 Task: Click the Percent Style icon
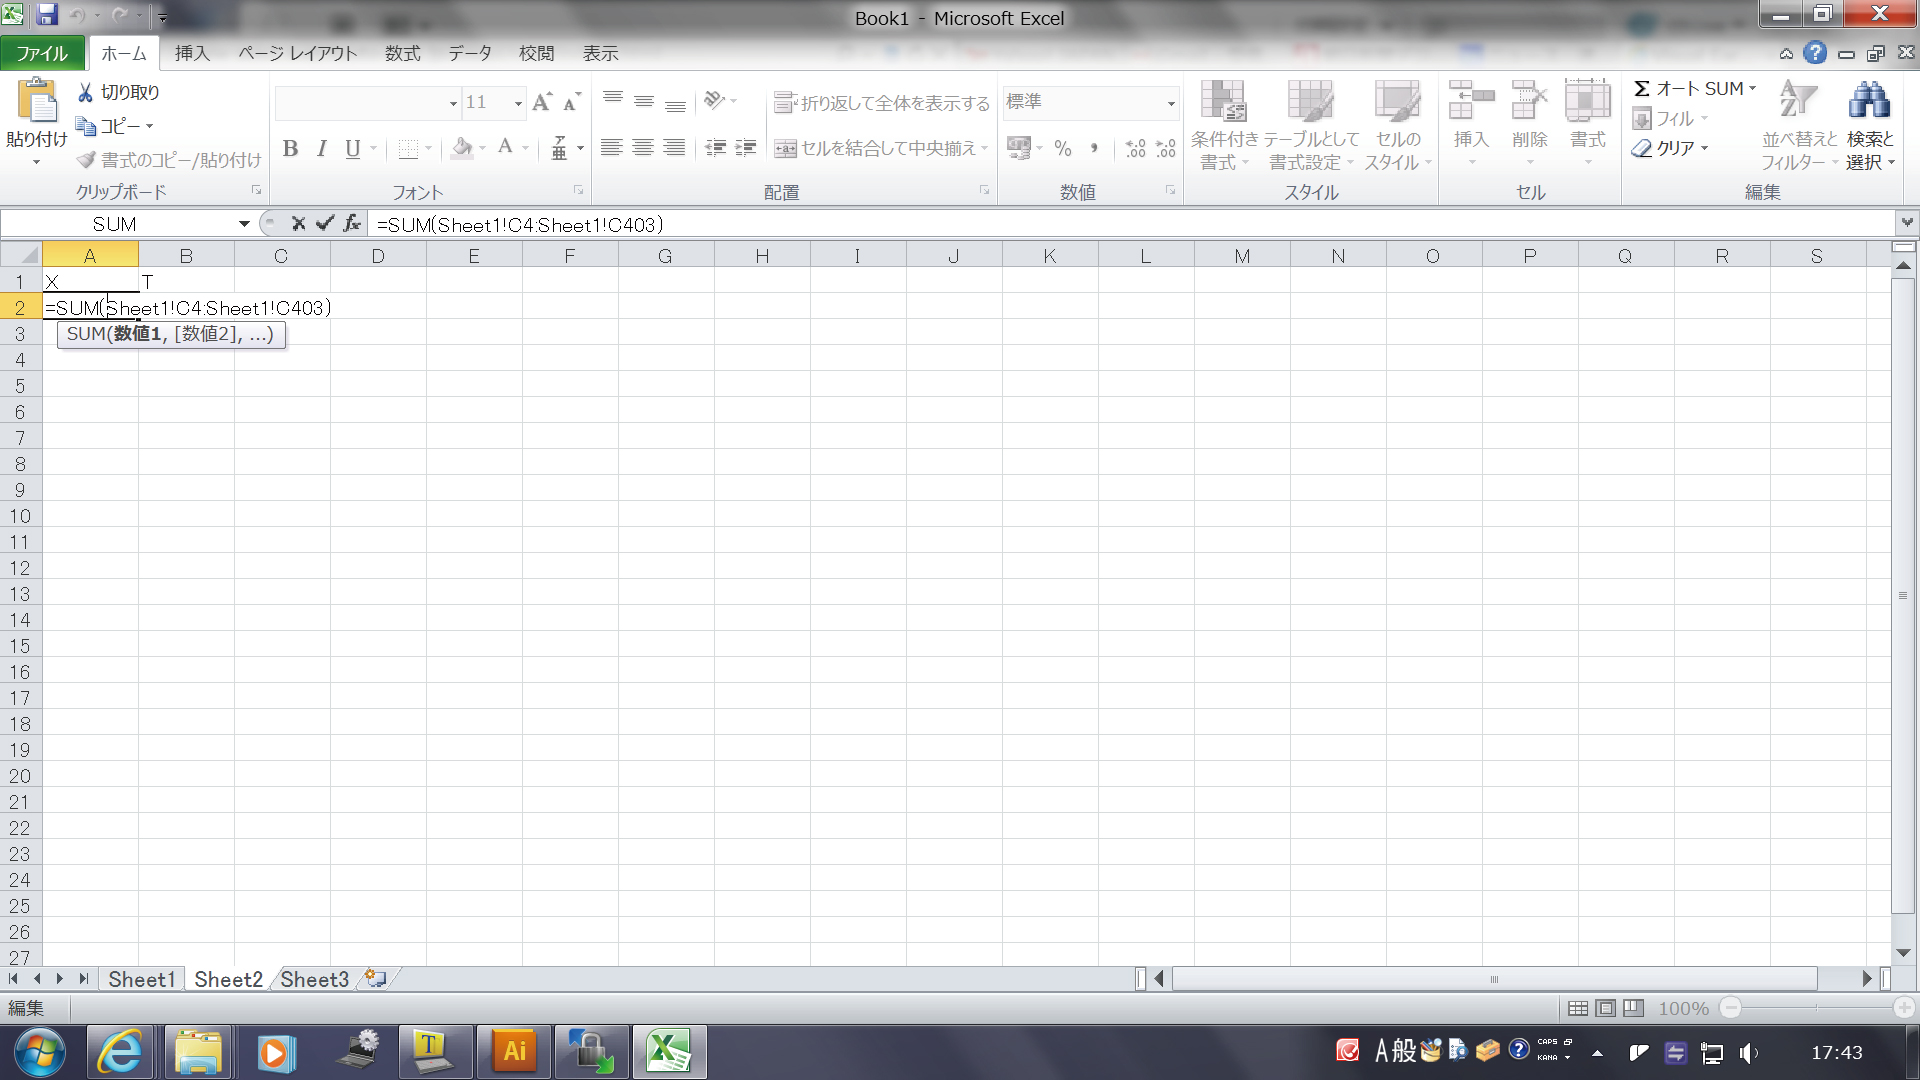click(1063, 148)
